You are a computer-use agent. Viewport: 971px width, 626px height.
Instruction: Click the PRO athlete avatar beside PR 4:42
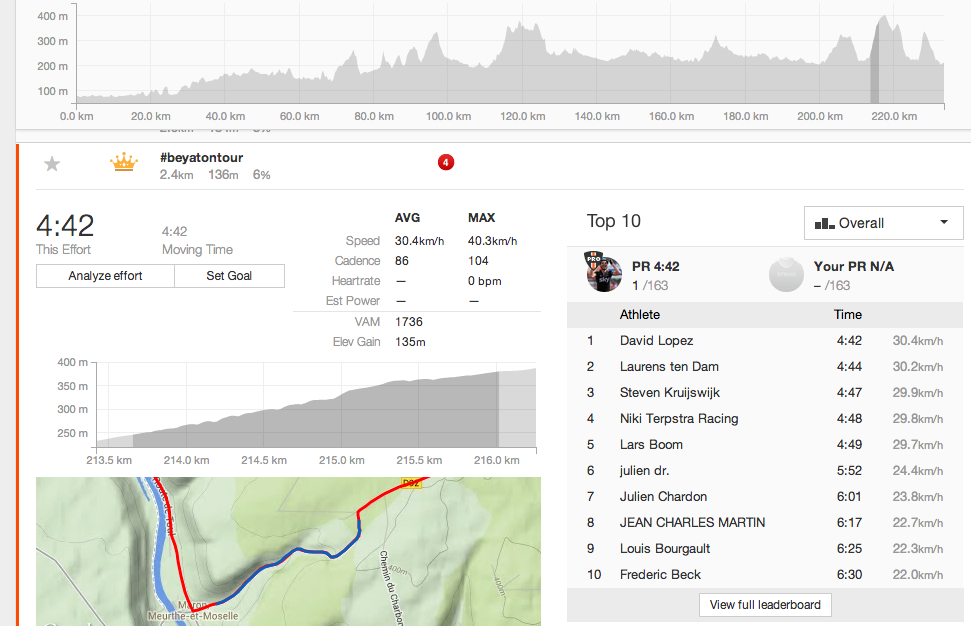[x=603, y=274]
